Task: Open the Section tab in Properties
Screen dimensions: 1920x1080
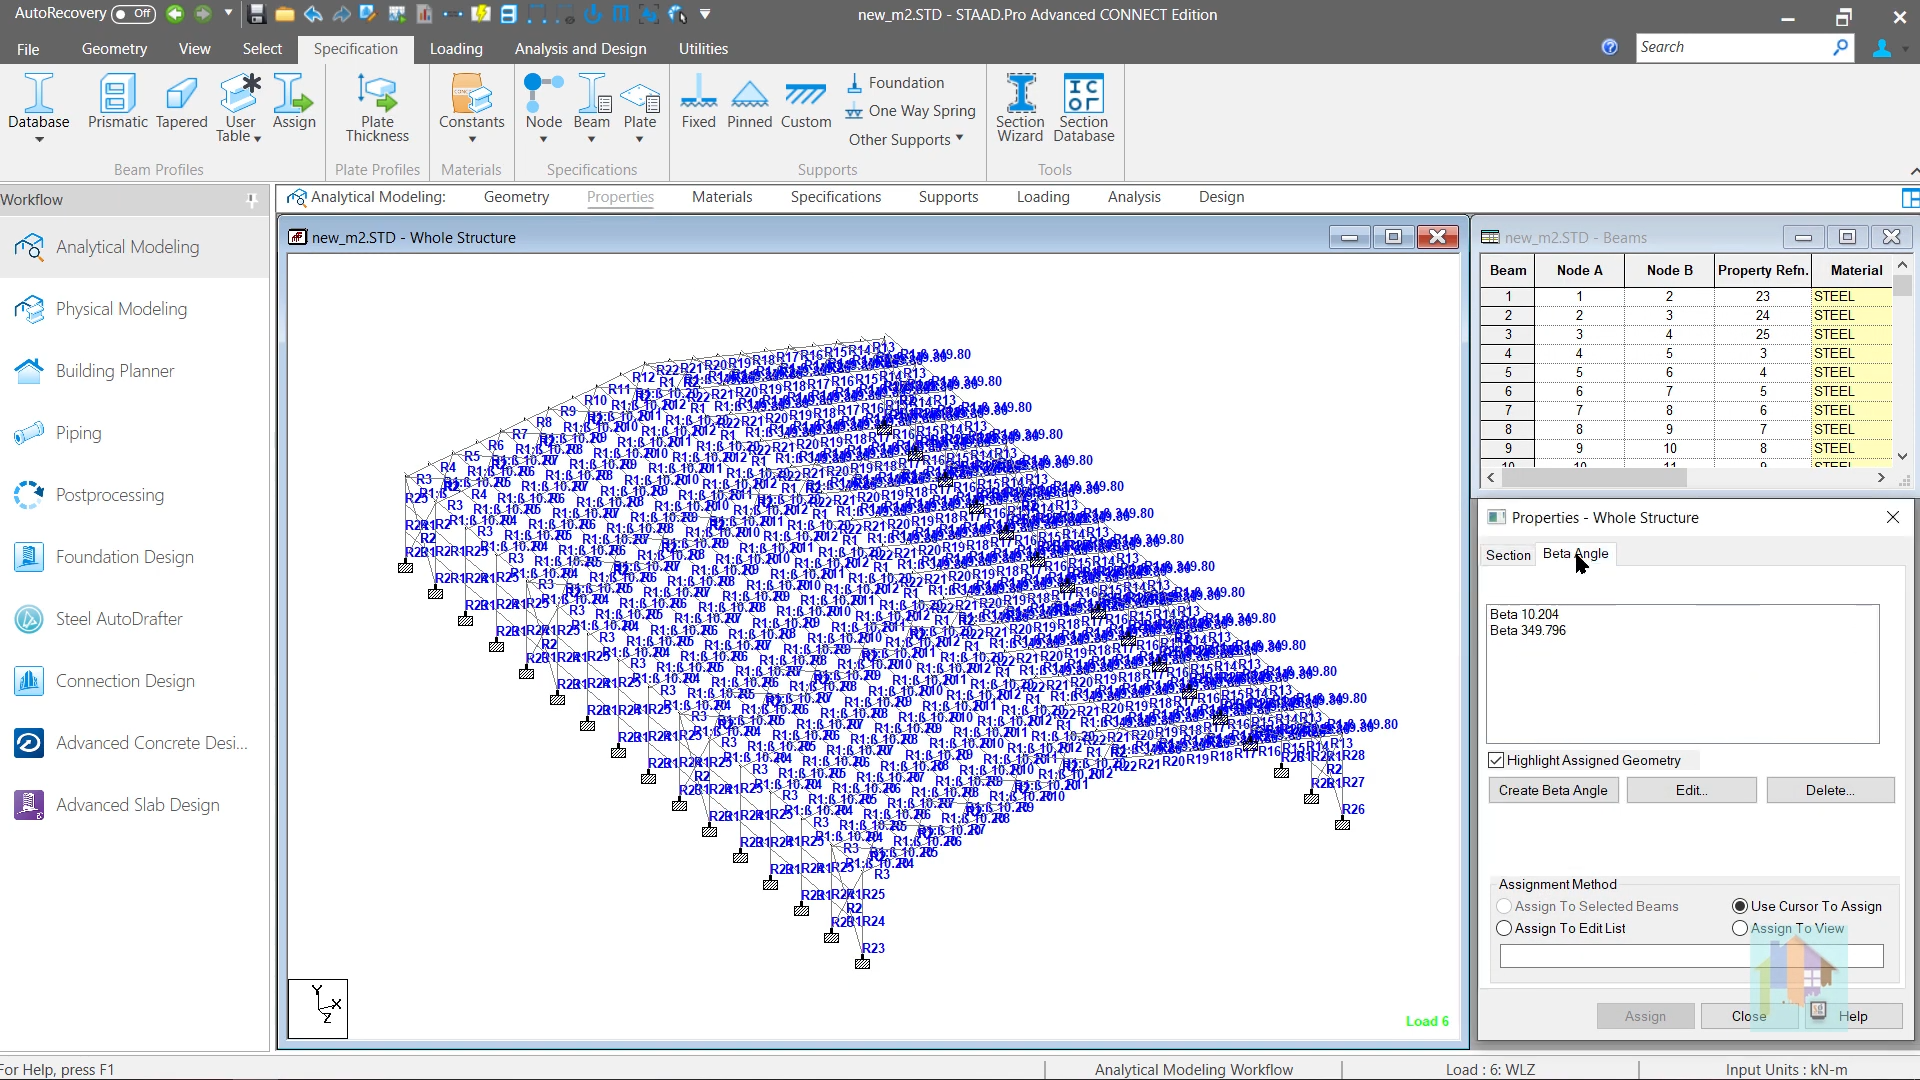Action: pyautogui.click(x=1507, y=554)
